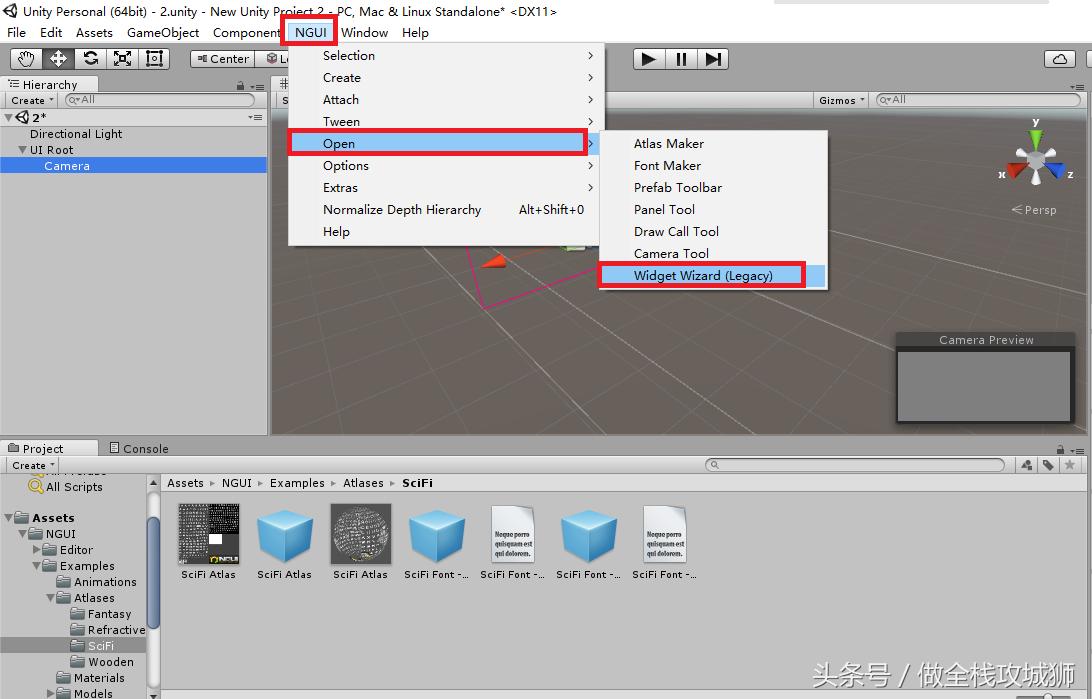
Task: Collapse the NGUI folder
Action: click(22, 533)
